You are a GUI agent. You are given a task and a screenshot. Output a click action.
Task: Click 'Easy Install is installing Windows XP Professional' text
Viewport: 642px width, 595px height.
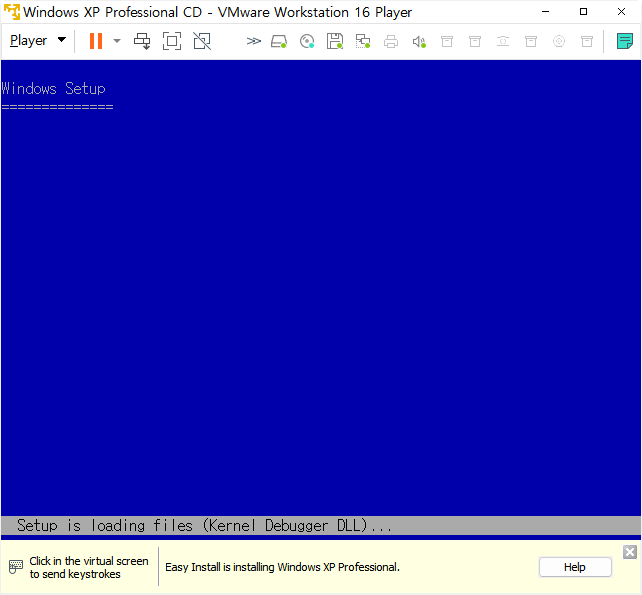(x=282, y=567)
